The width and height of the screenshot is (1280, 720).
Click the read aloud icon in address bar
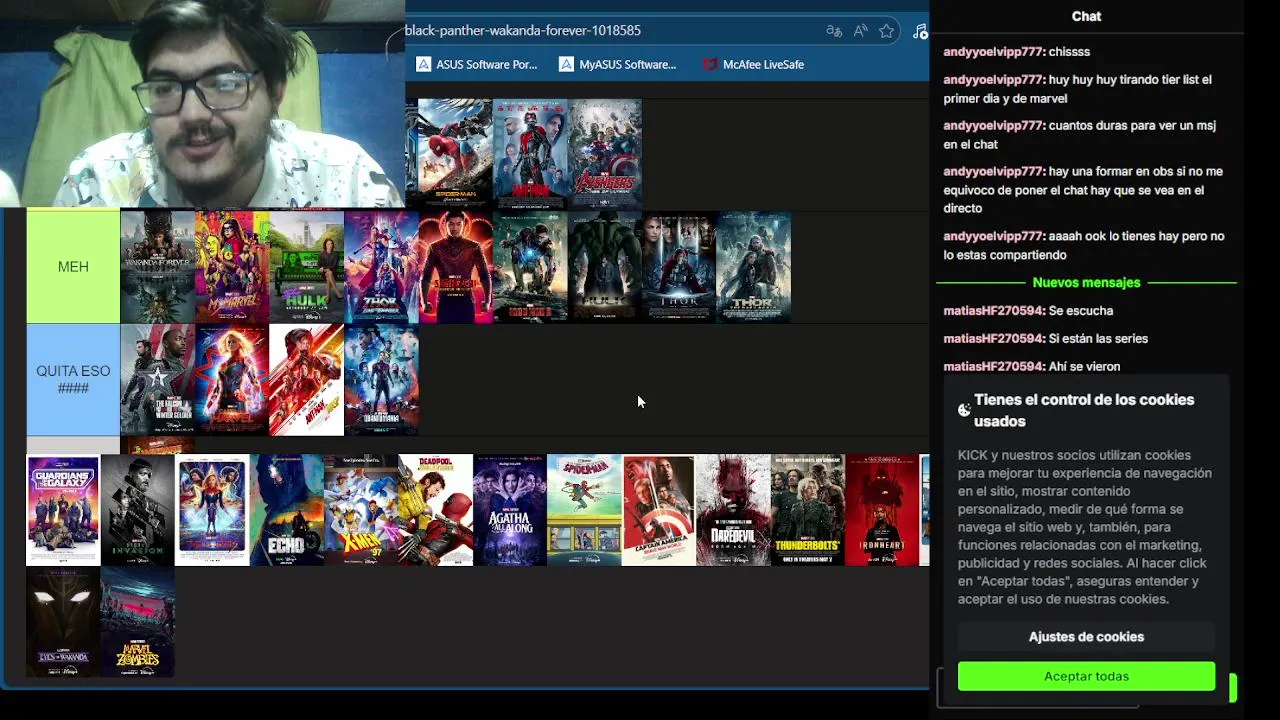[x=860, y=31]
